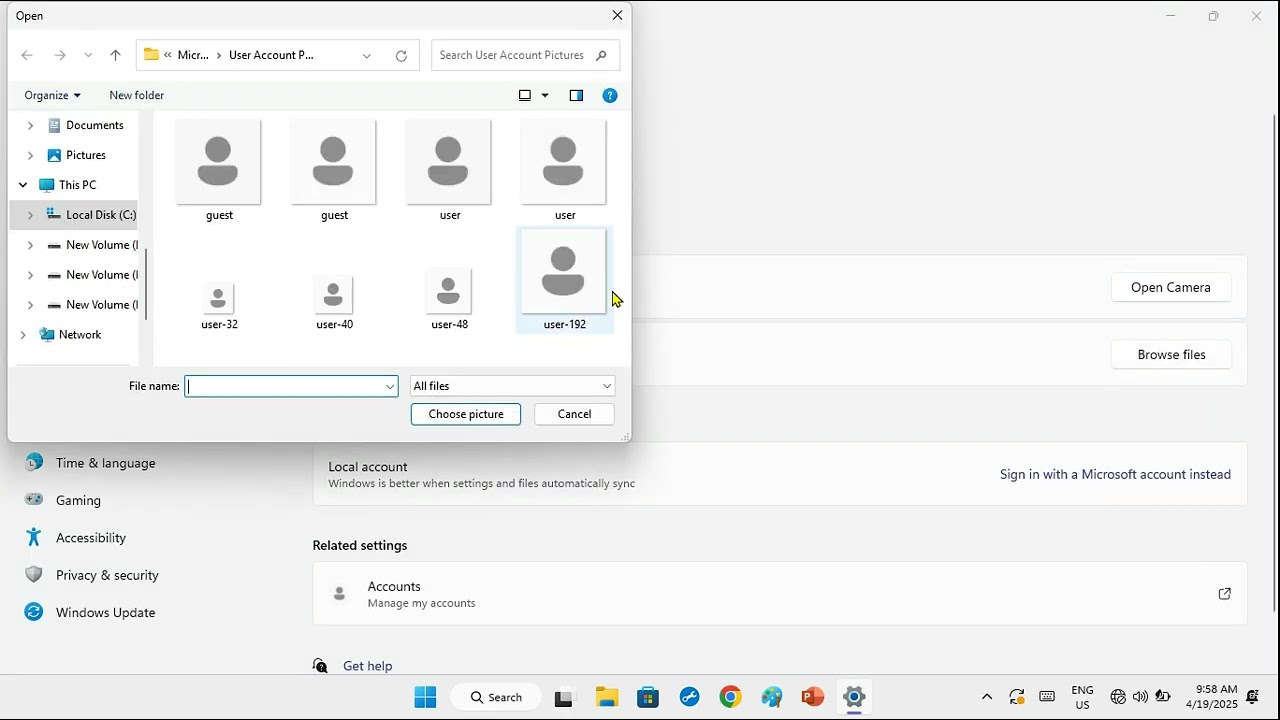
Task: Click navigation pane scrollbar
Action: 146,284
